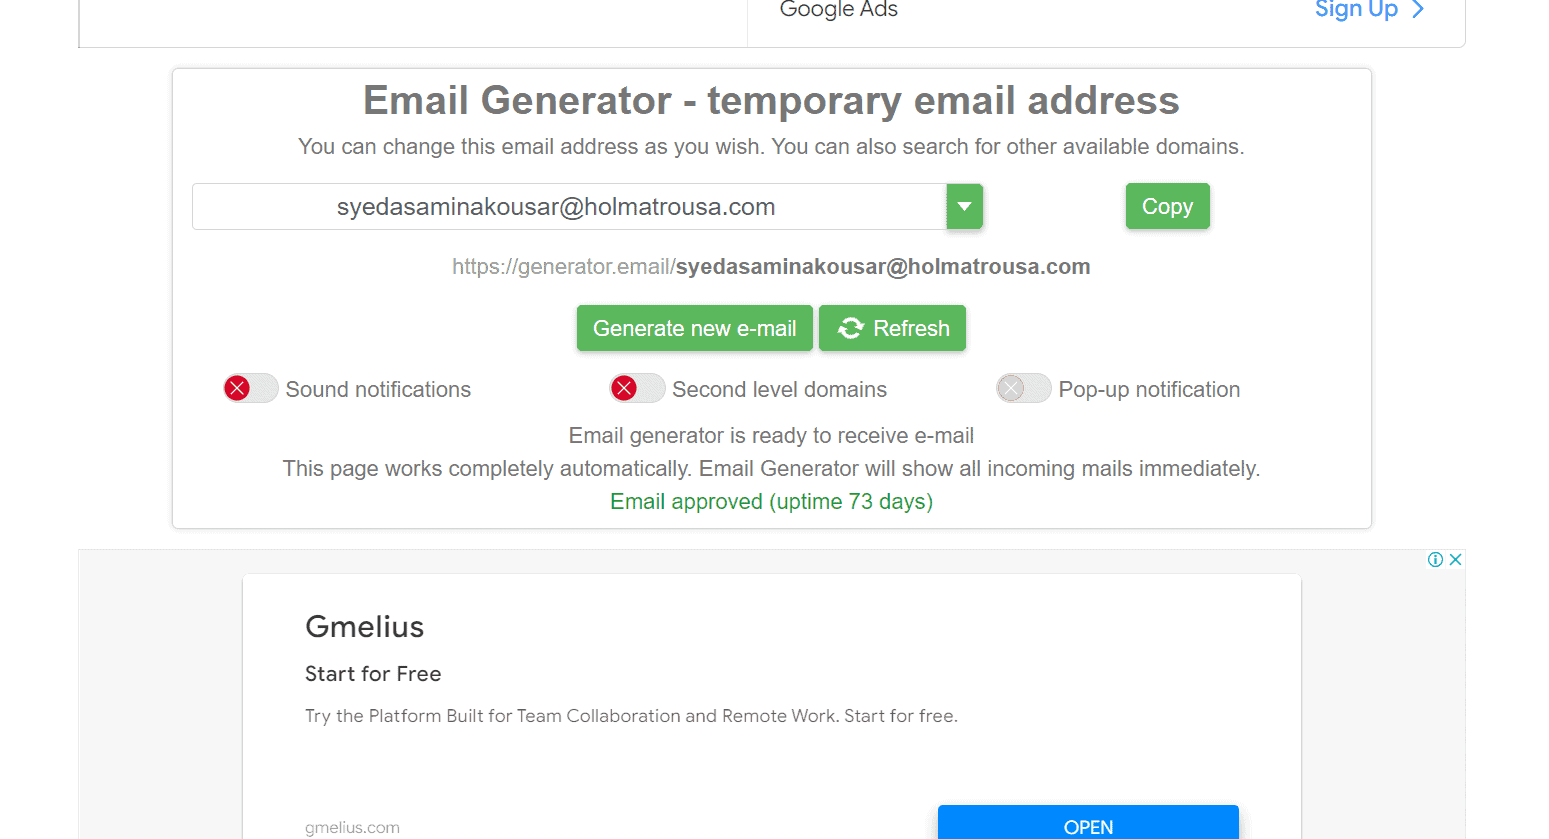Enable Sound notifications
Image resolution: width=1549 pixels, height=839 pixels.
250,388
